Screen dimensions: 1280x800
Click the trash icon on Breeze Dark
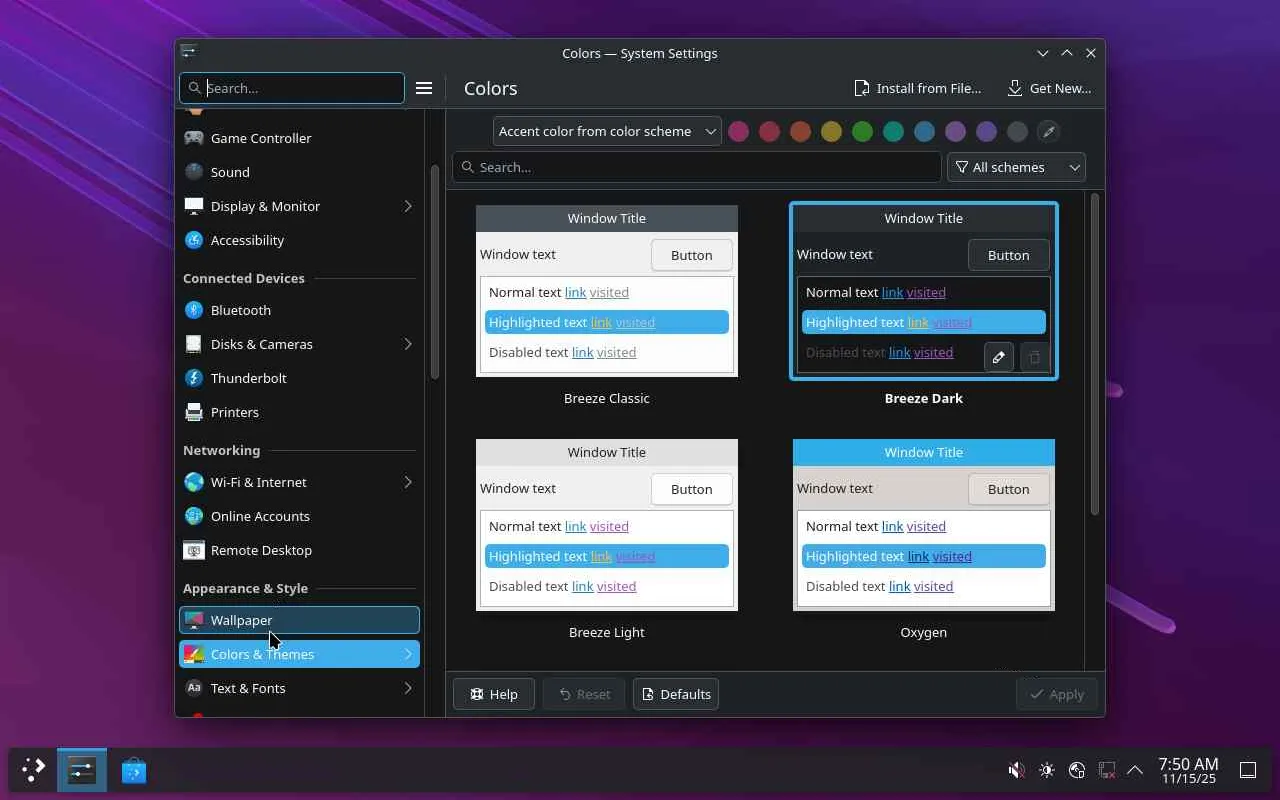point(1034,357)
